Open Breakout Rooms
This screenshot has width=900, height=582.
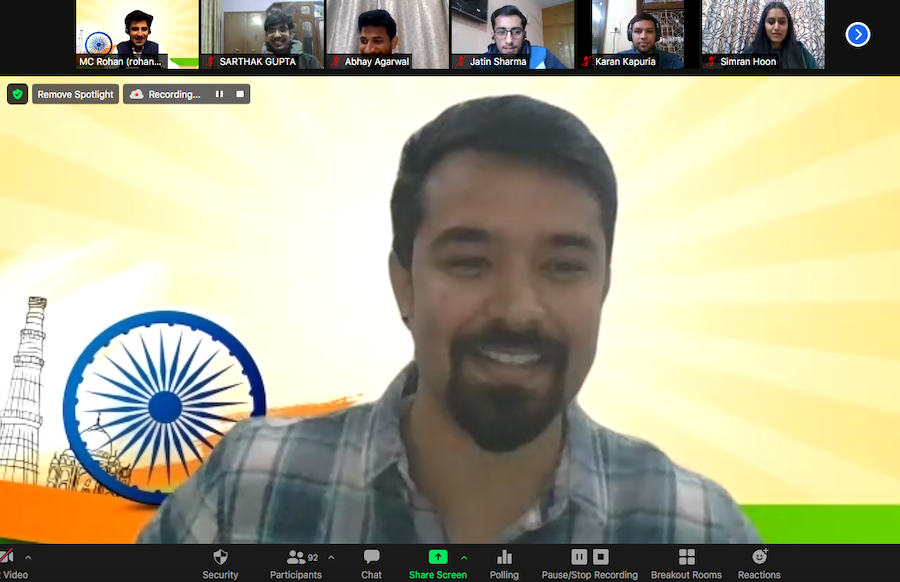[x=686, y=564]
